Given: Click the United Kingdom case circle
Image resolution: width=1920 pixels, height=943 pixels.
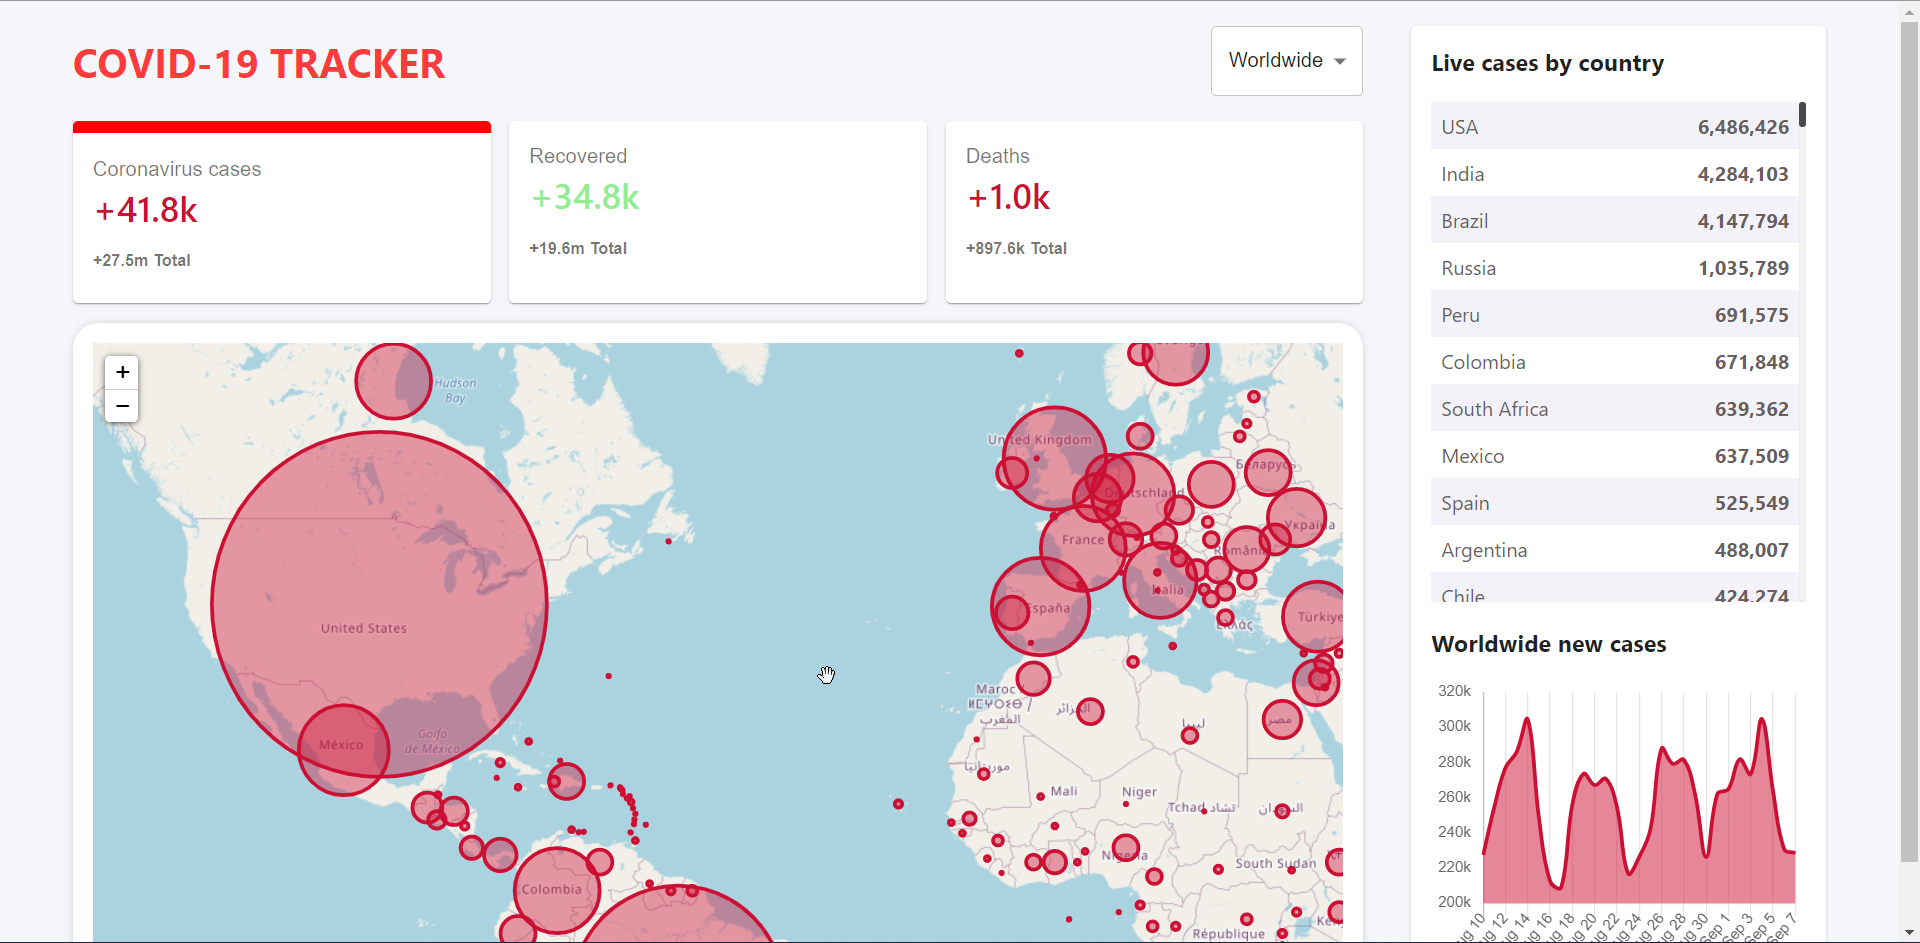Looking at the screenshot, I should (x=1054, y=458).
